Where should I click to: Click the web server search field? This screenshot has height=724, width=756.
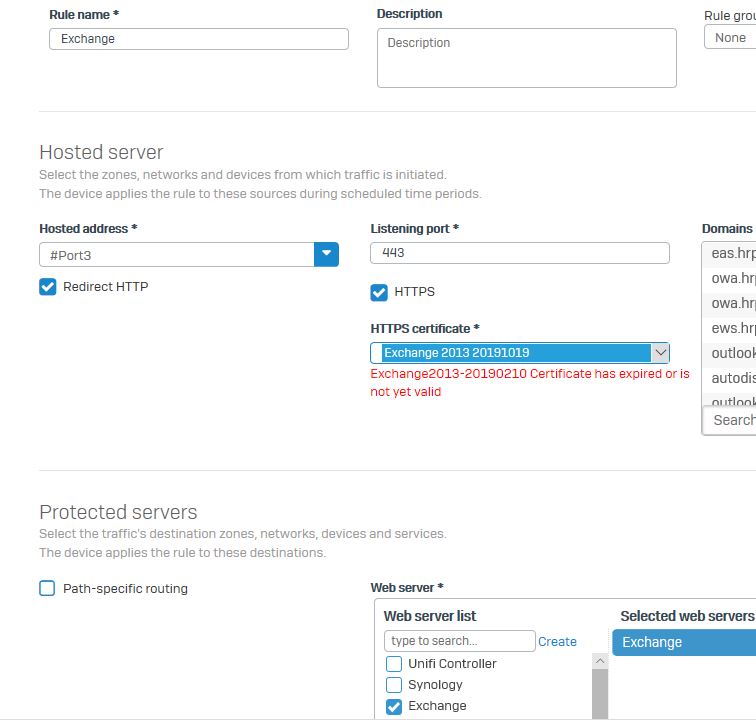point(459,641)
